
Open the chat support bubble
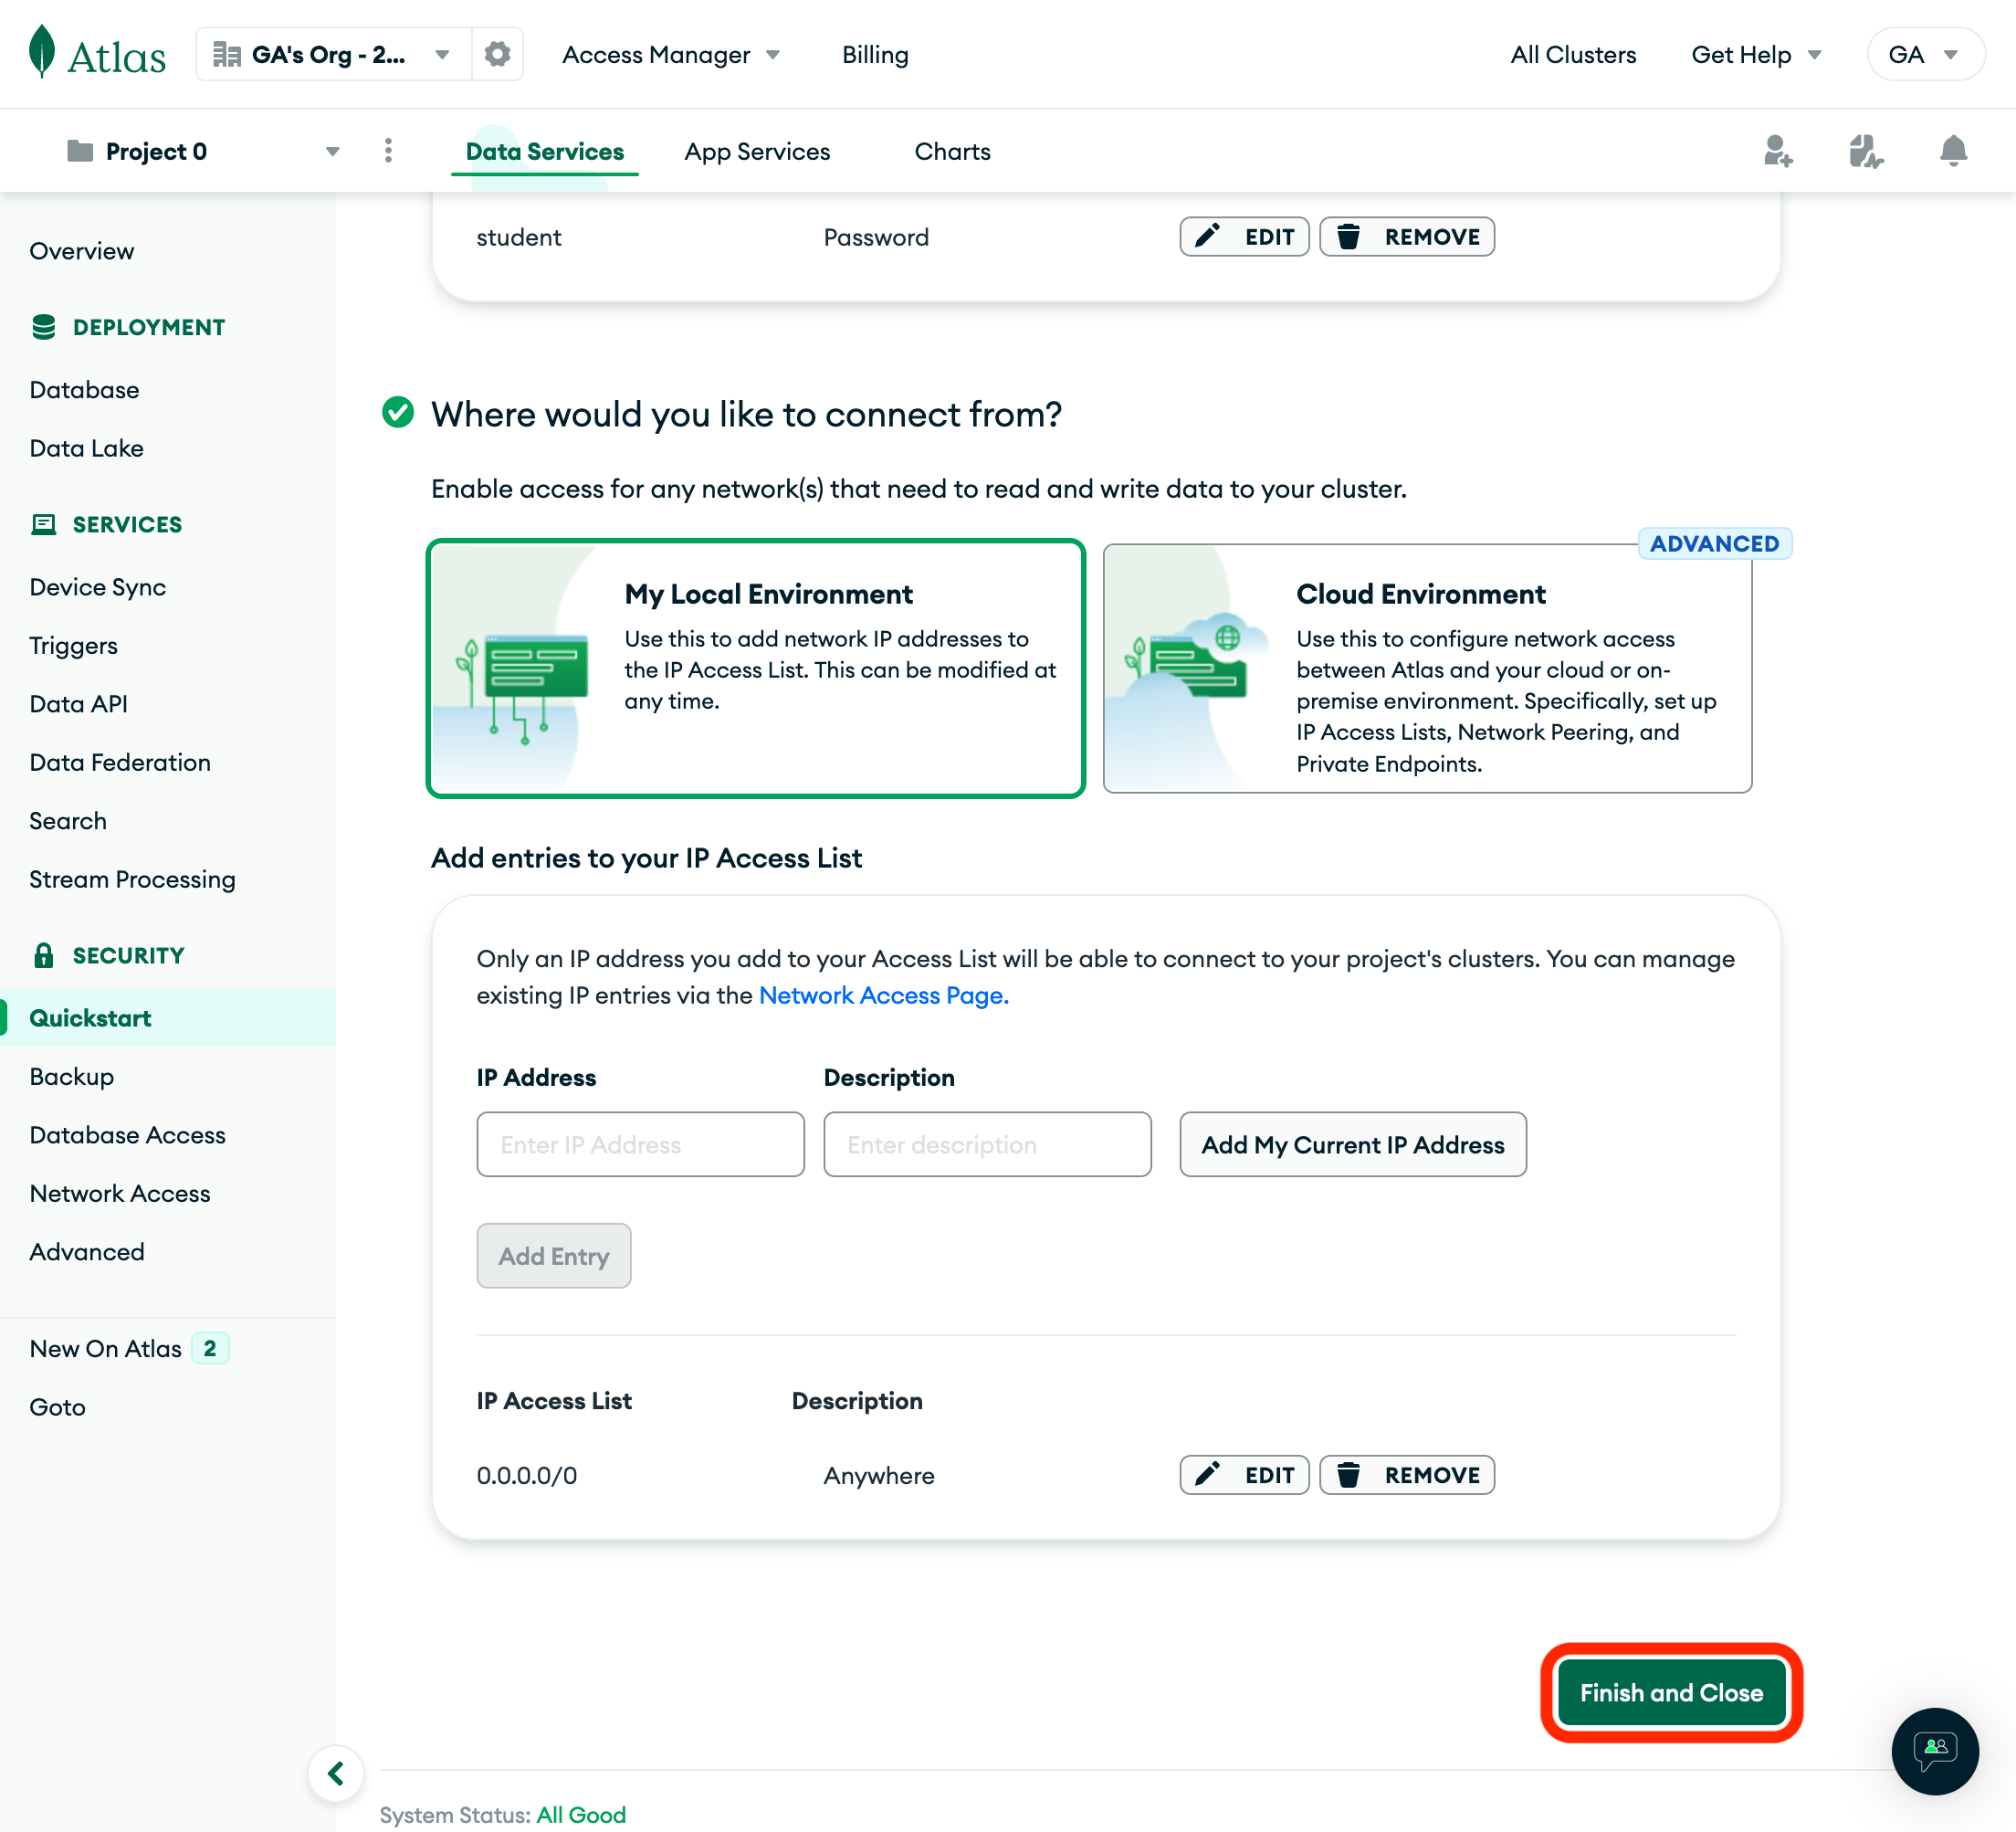click(1934, 1750)
